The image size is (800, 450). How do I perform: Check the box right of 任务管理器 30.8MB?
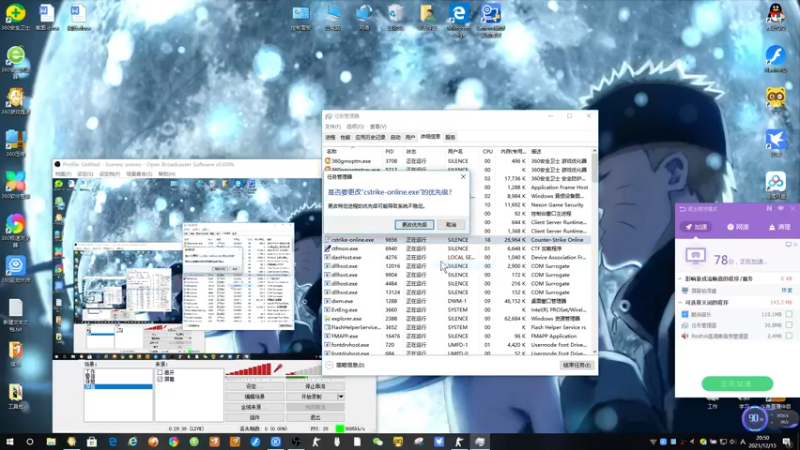click(789, 325)
